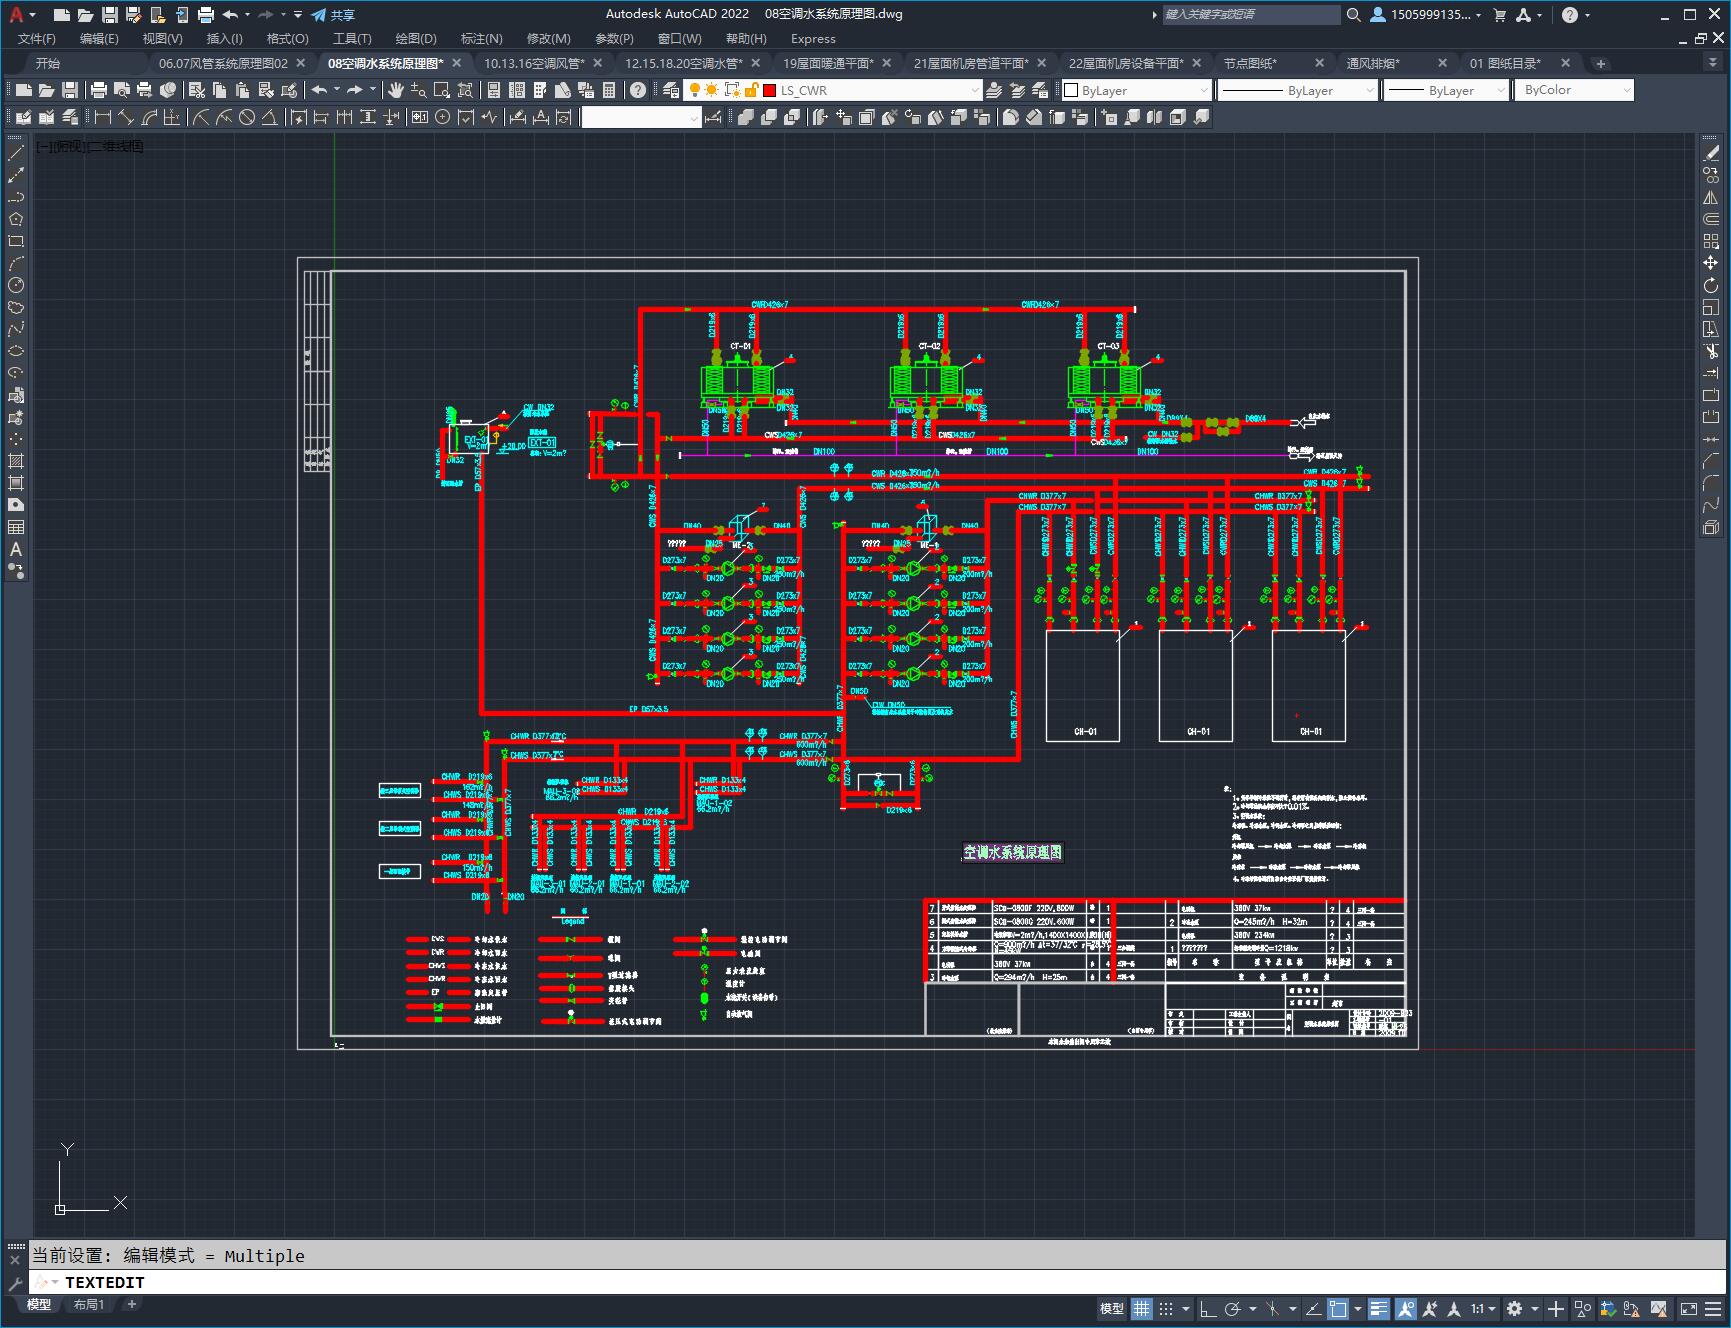Toggle ortho mode in status bar
The height and width of the screenshot is (1328, 1731).
click(x=1208, y=1308)
